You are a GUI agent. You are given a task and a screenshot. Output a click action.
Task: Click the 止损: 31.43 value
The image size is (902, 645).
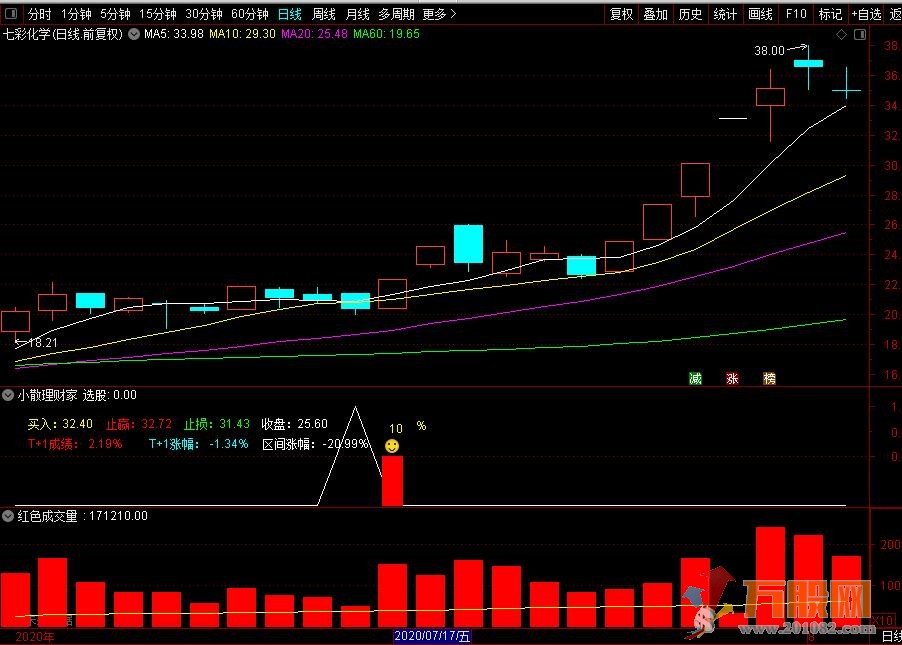tap(217, 424)
